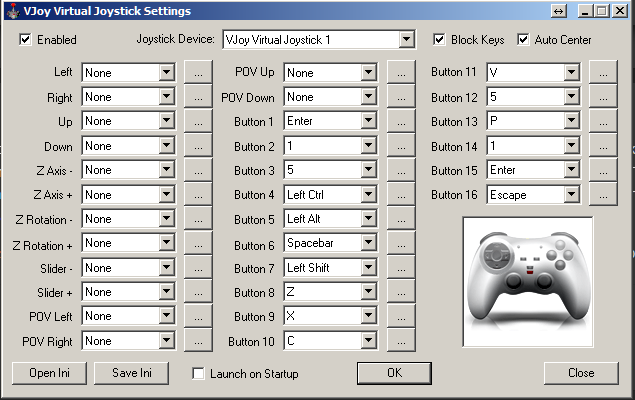Expand Button 8 dropdown showing Z
635x400 pixels.
[x=369, y=292]
